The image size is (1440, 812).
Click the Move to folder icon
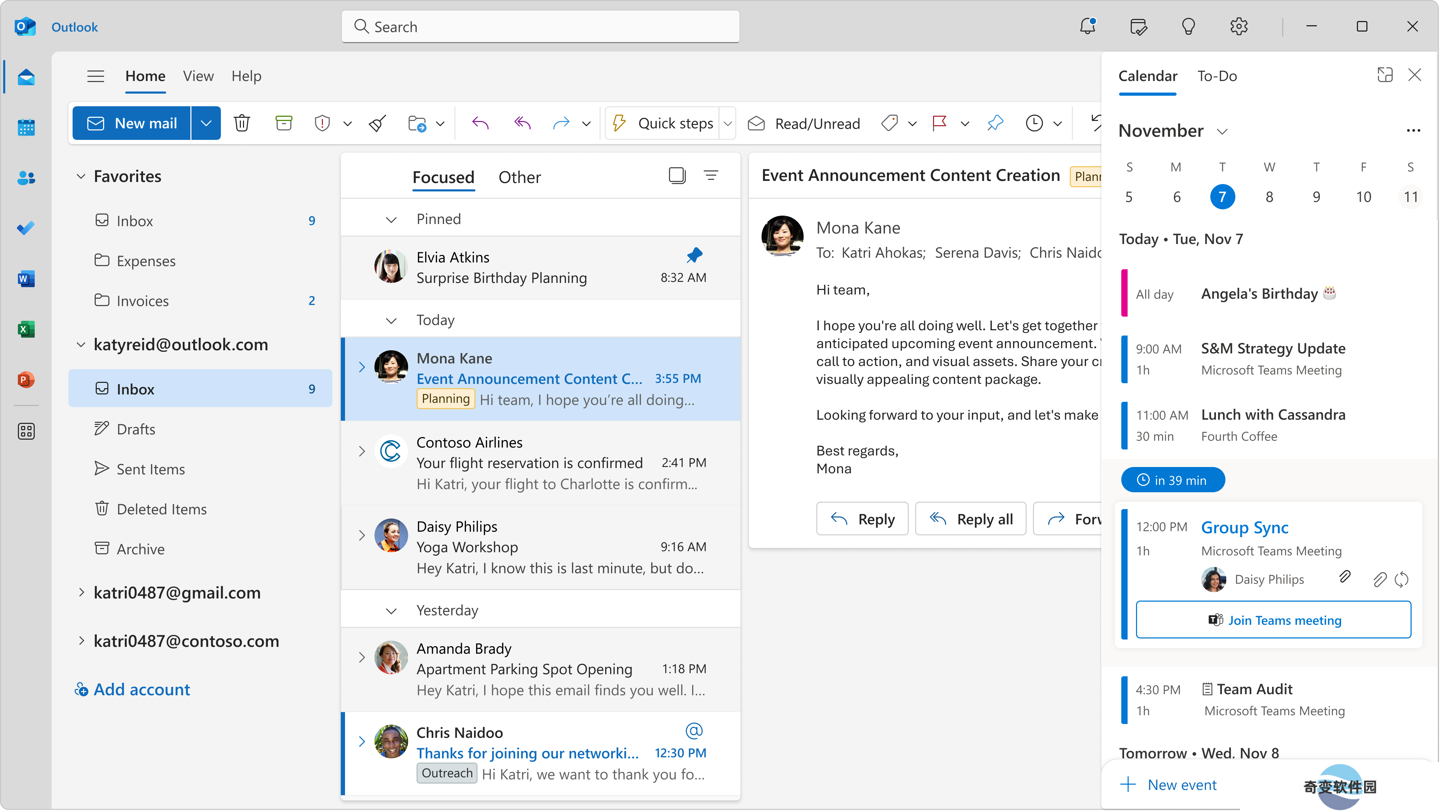[417, 123]
